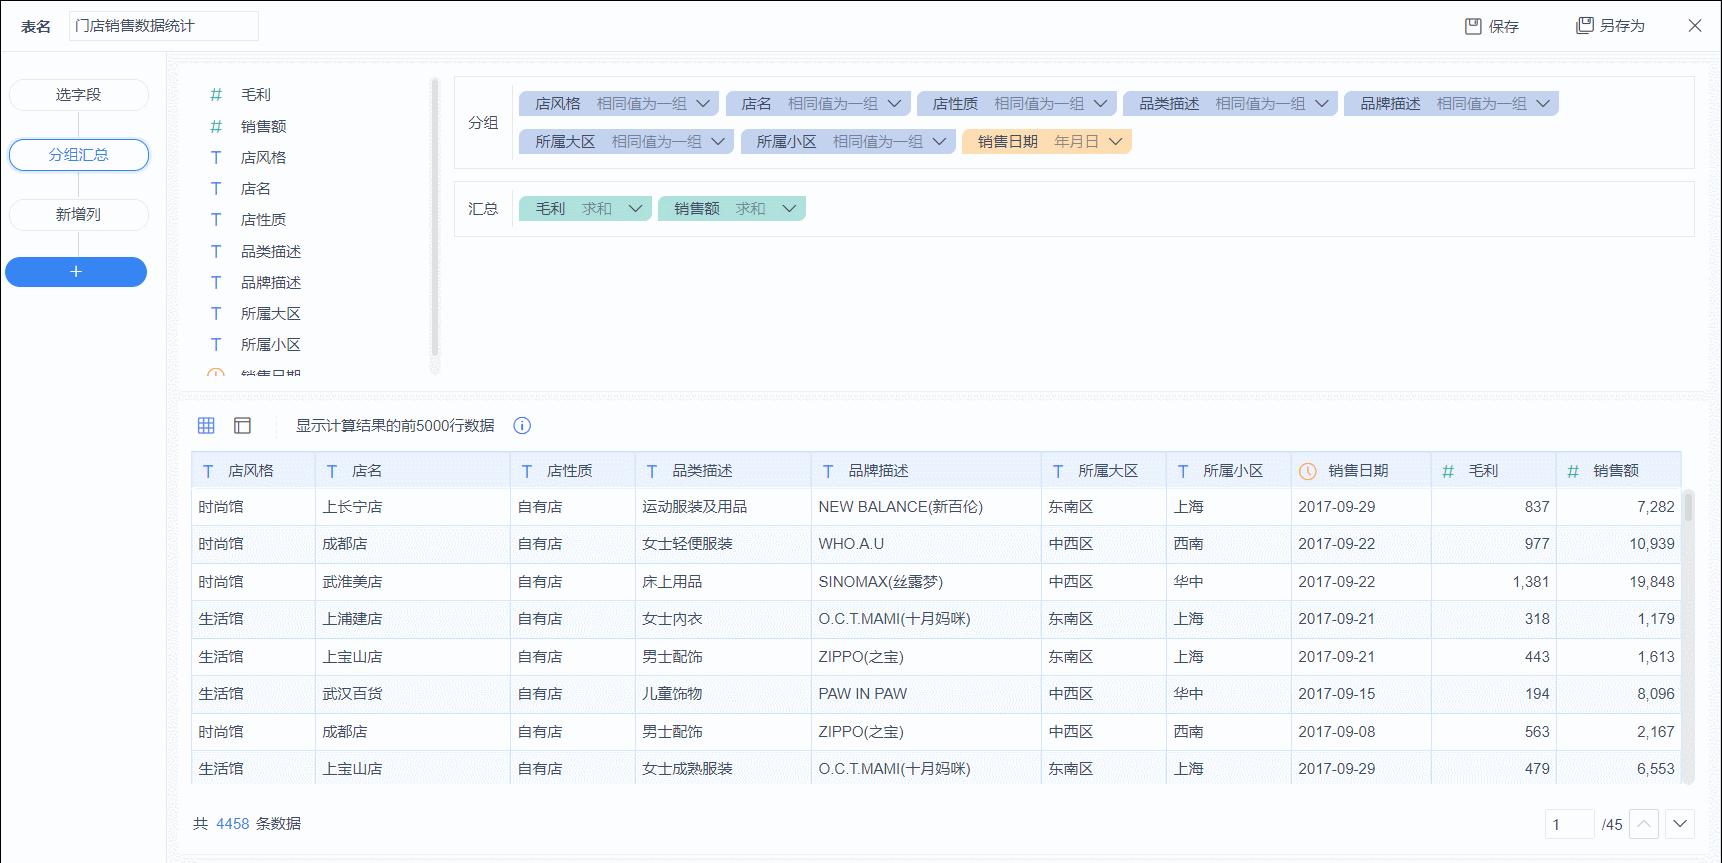
Task: Click the clock icon in 销售日期 column header
Action: coord(1307,471)
